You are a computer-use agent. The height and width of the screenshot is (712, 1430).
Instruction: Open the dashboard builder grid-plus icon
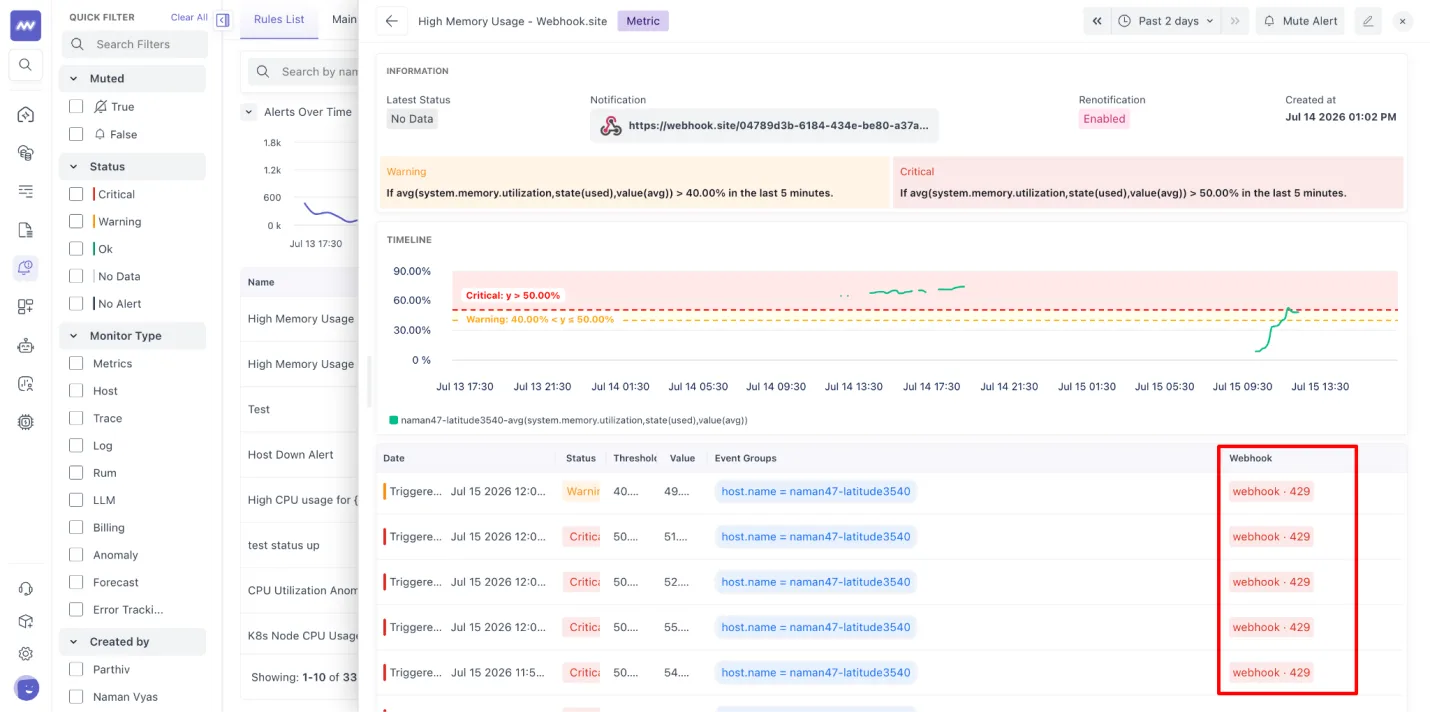tap(26, 307)
